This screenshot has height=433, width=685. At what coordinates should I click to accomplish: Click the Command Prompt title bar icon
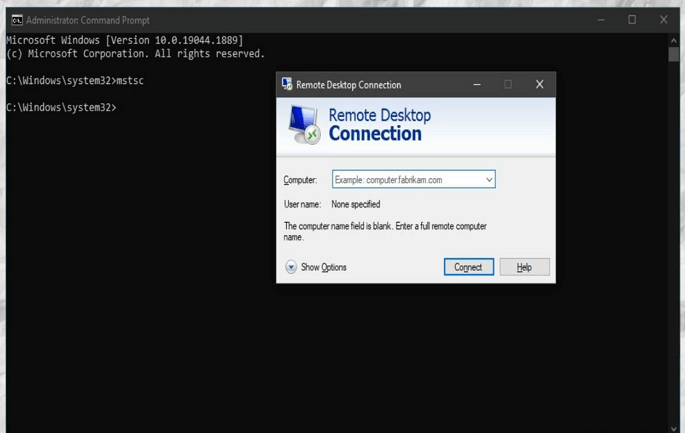(16, 20)
